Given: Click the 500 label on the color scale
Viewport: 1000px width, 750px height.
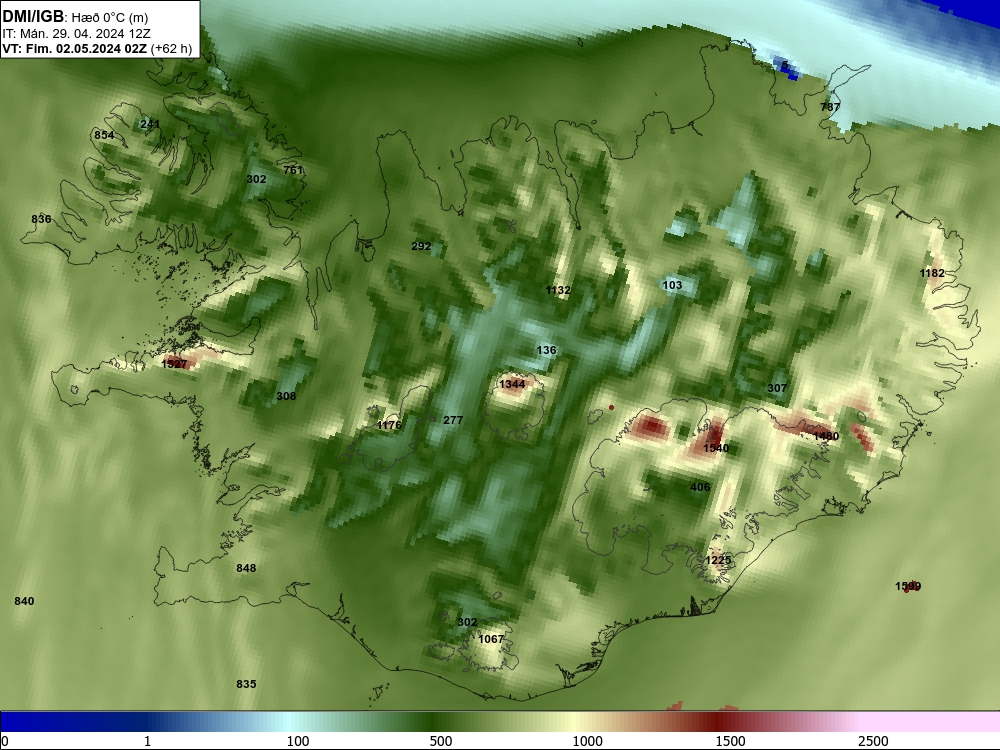Looking at the screenshot, I should 441,741.
